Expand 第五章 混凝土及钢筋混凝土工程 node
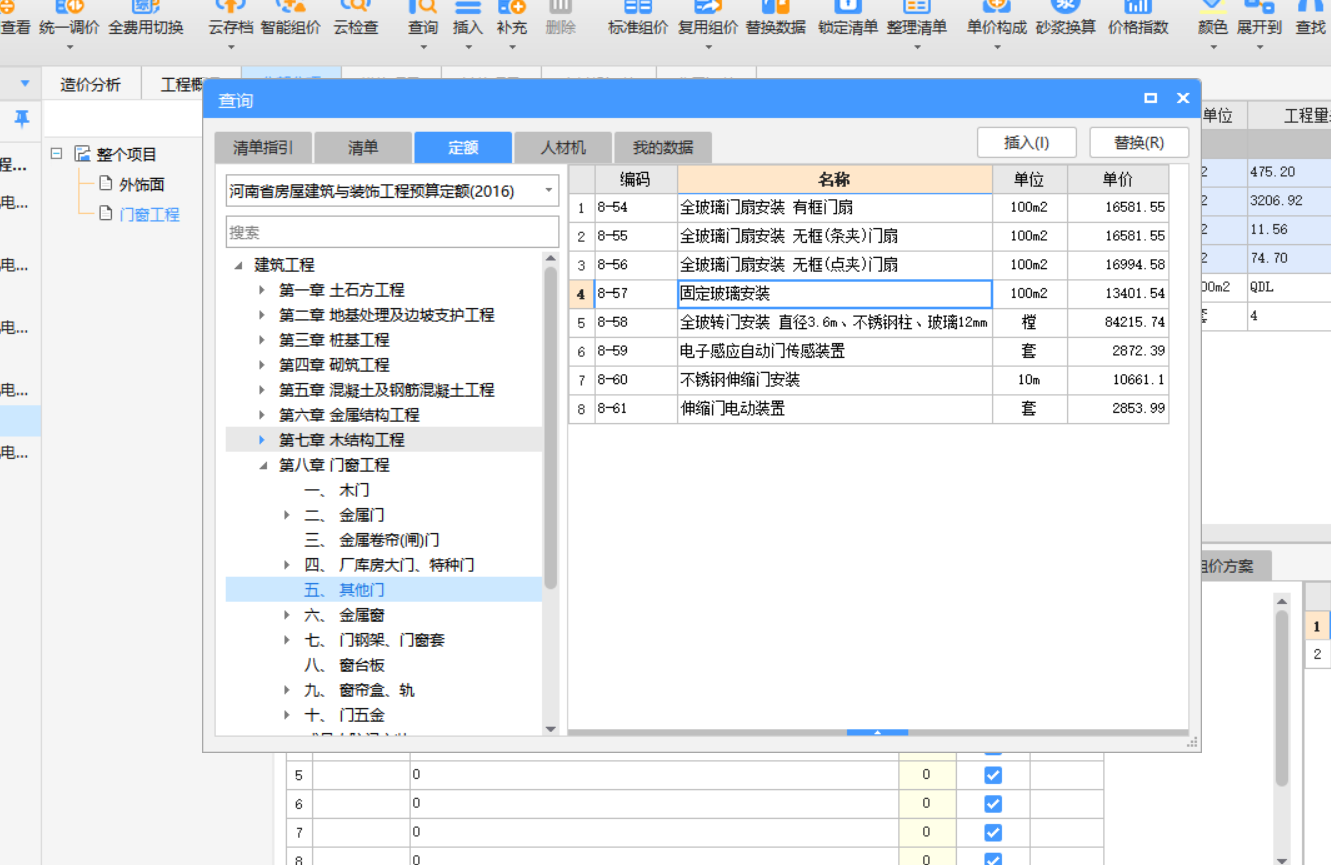 [262, 390]
